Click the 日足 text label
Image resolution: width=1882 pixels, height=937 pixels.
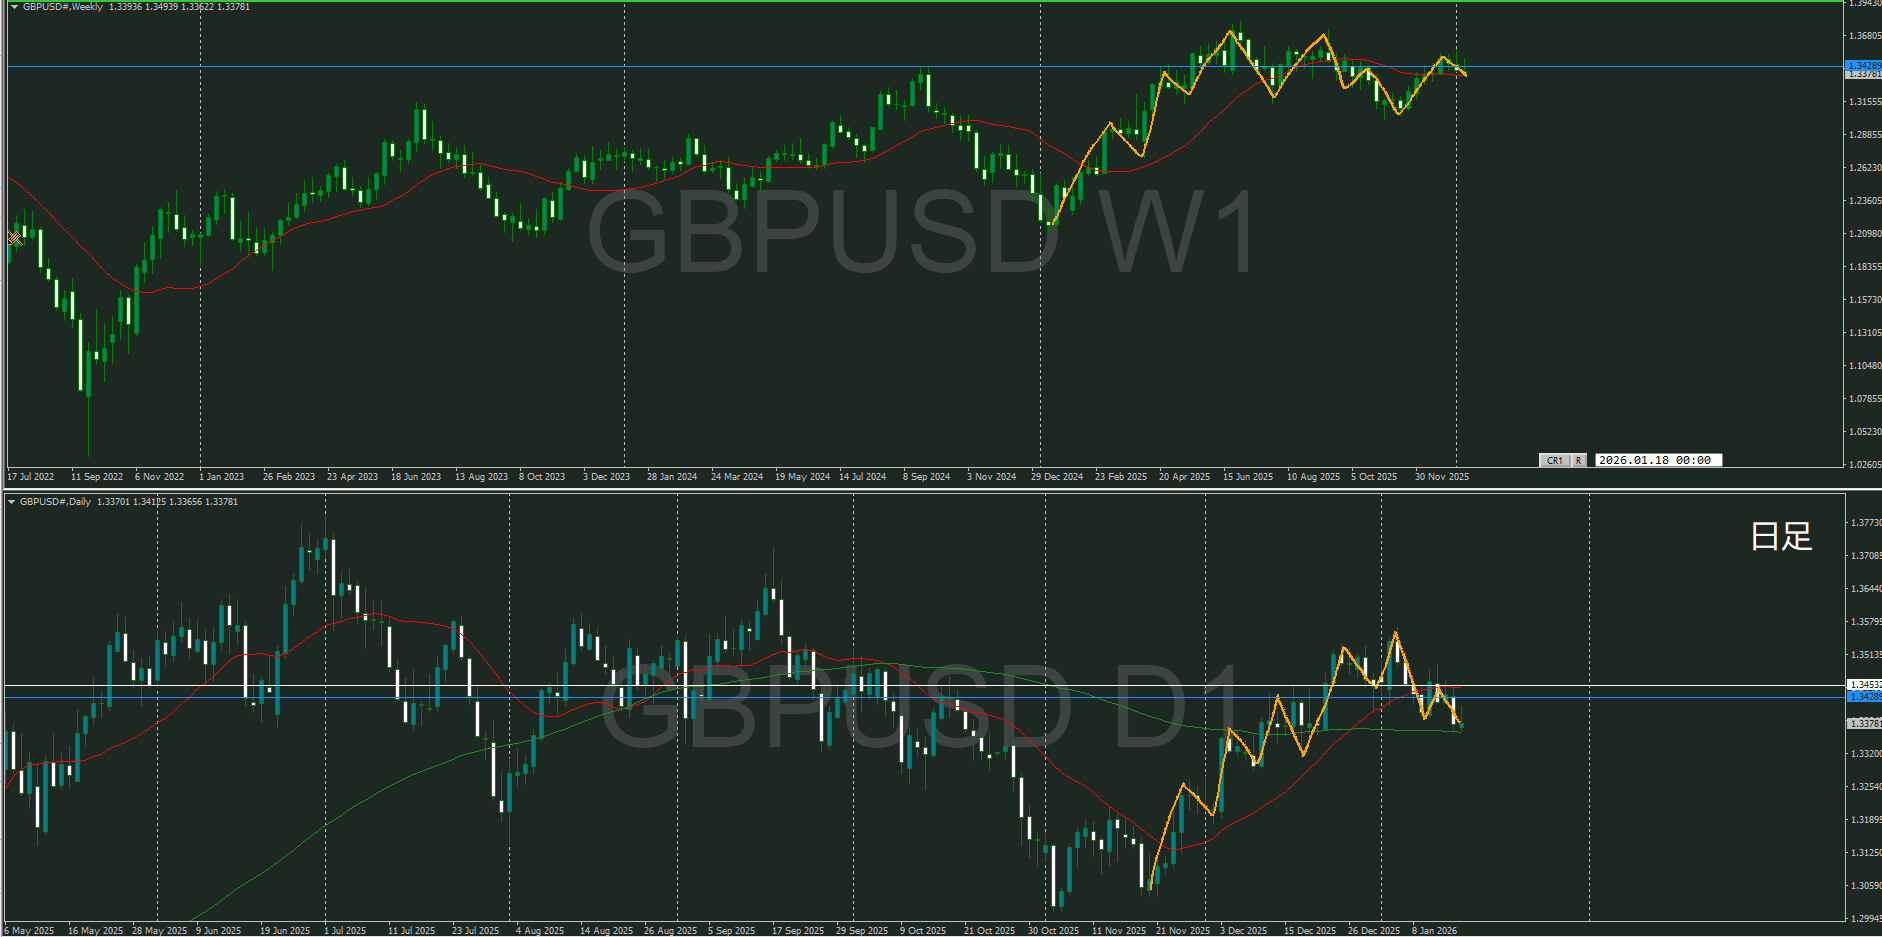click(x=1780, y=536)
